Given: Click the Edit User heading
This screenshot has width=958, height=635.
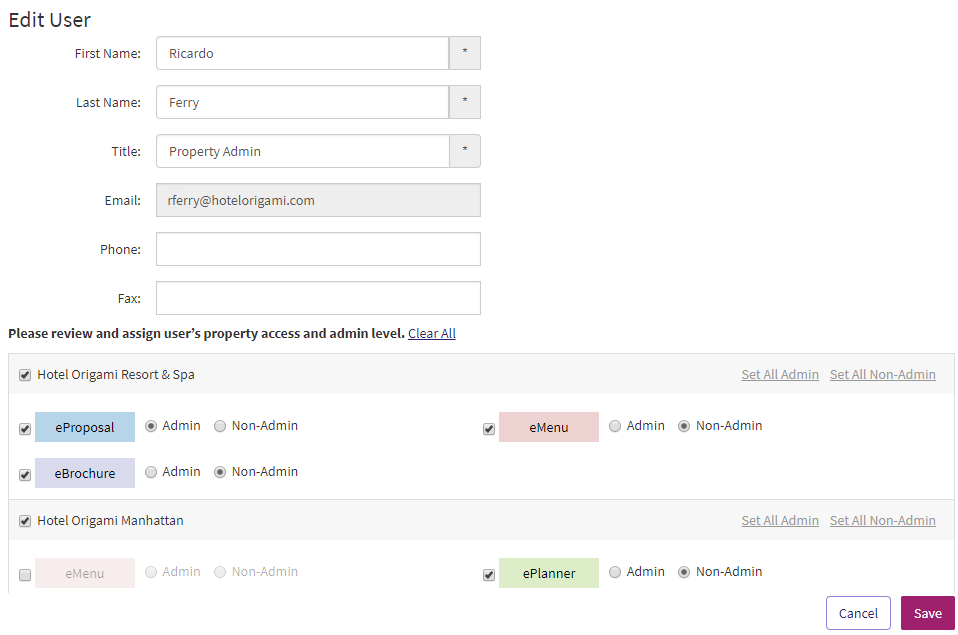Looking at the screenshot, I should tap(49, 20).
